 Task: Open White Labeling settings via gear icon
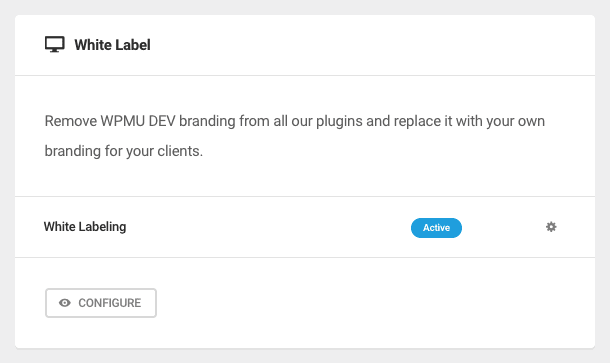click(x=551, y=227)
